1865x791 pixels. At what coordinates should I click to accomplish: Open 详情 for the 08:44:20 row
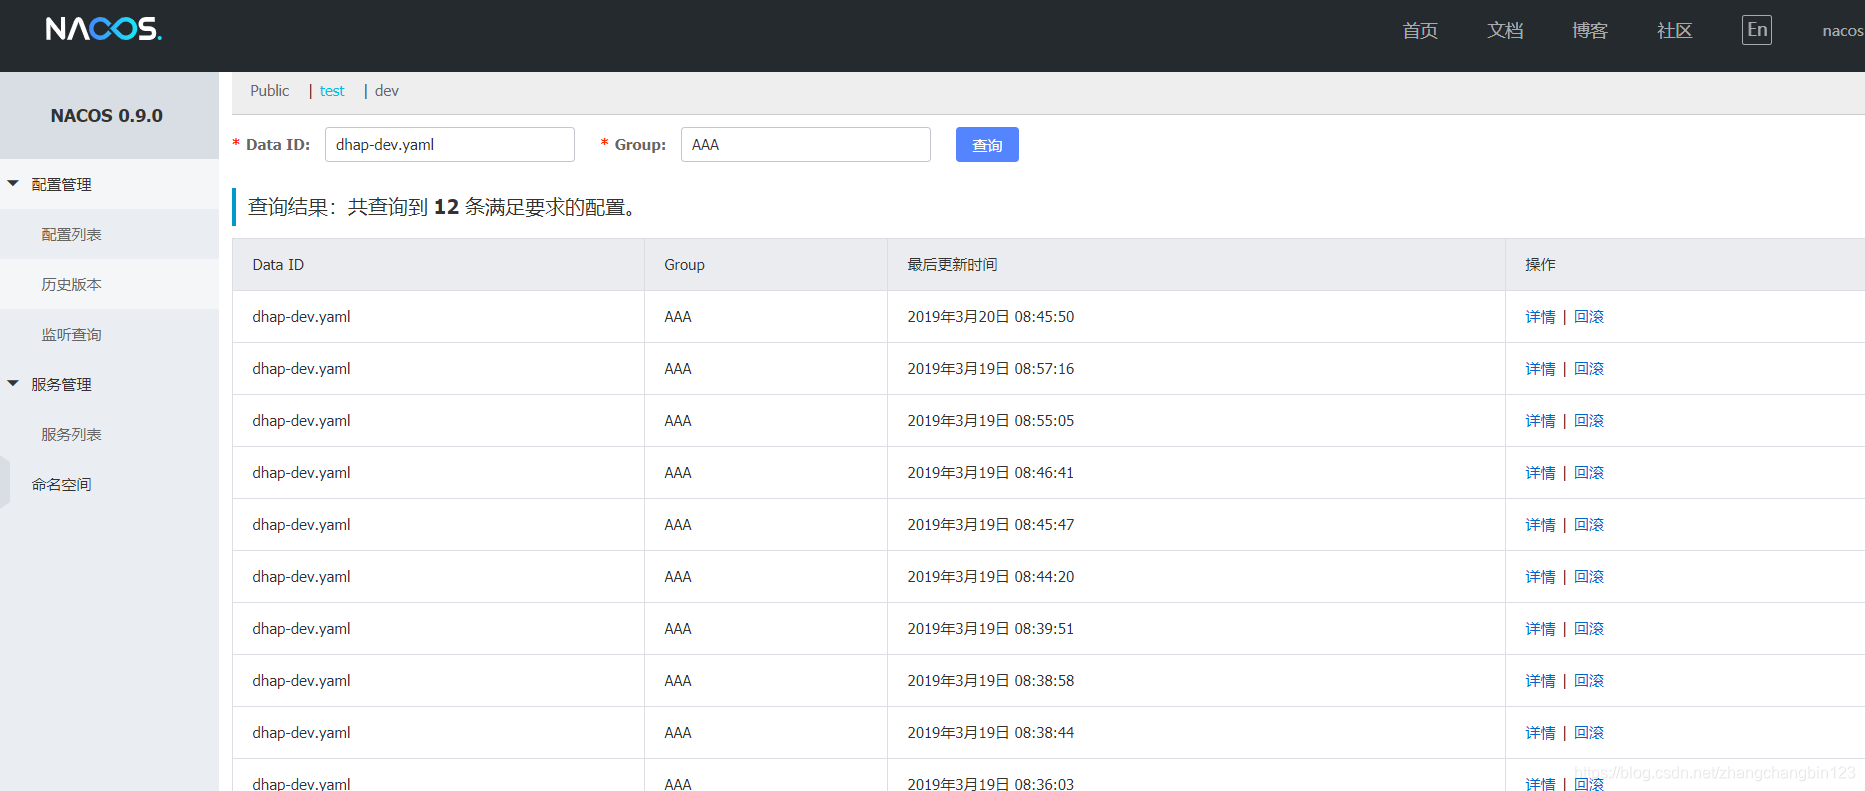pos(1540,577)
